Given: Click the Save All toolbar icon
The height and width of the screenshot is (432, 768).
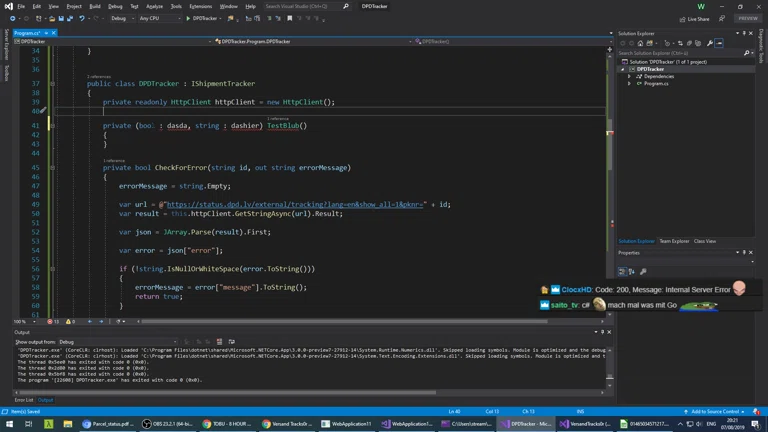Looking at the screenshot, I should pos(69,18).
